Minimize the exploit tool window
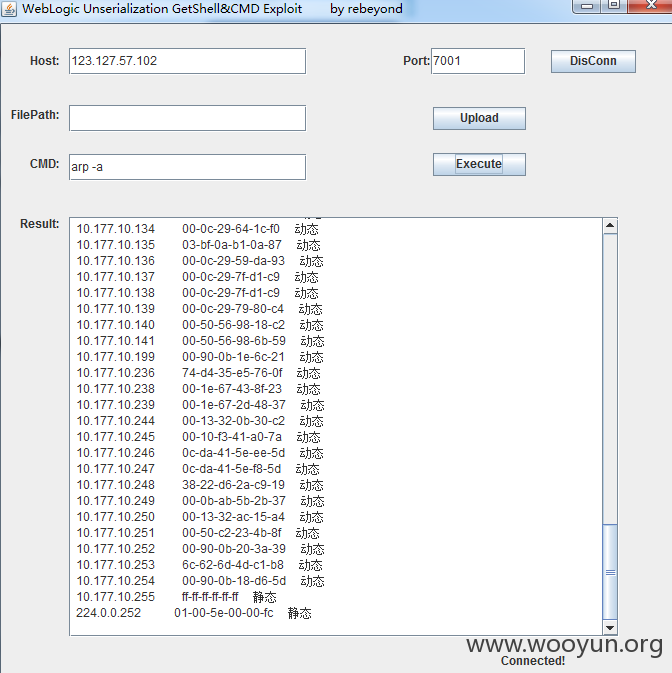 [587, 6]
